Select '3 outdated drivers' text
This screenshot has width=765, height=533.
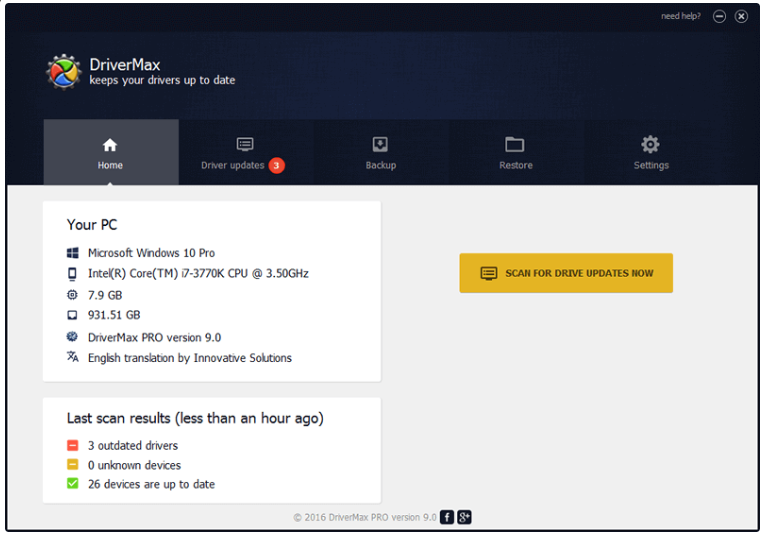coord(133,446)
